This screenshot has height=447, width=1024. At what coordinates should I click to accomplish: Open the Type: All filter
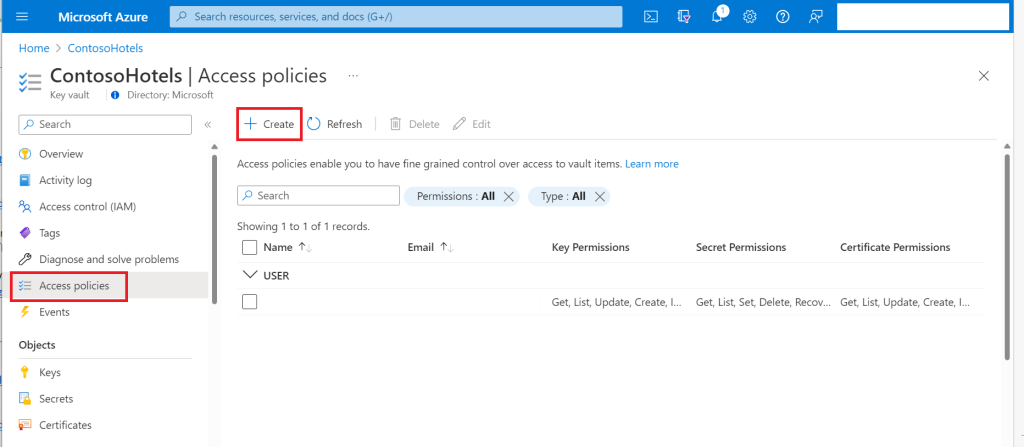coord(561,196)
